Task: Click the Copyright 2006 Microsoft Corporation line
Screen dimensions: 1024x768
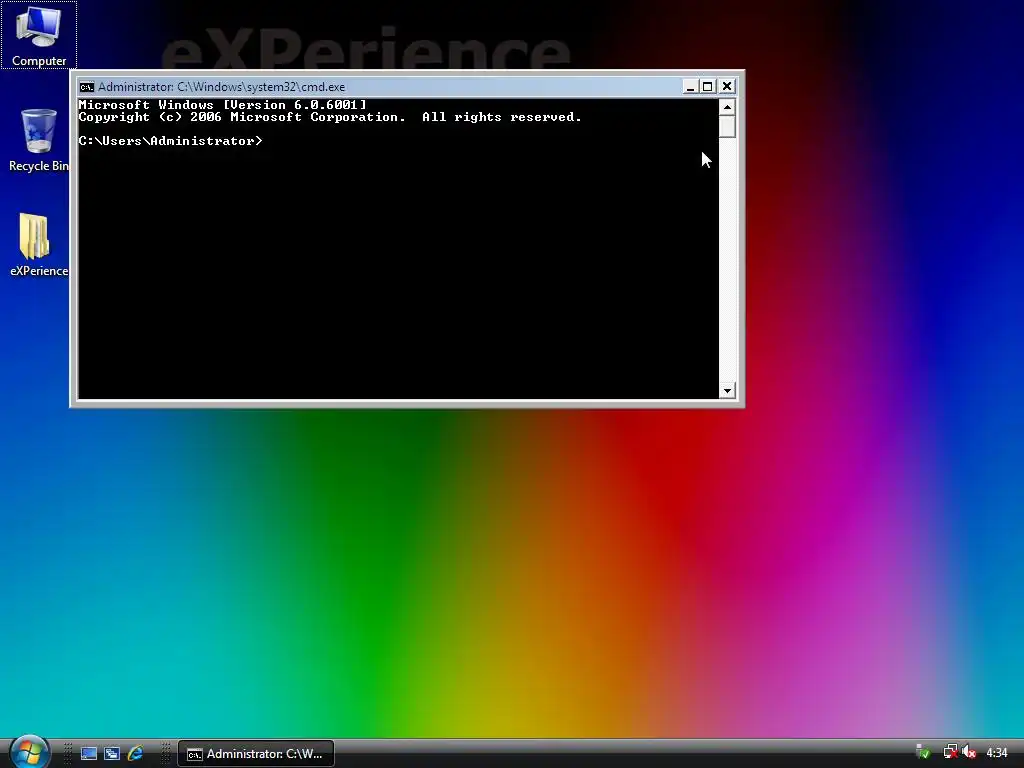Action: coord(330,118)
